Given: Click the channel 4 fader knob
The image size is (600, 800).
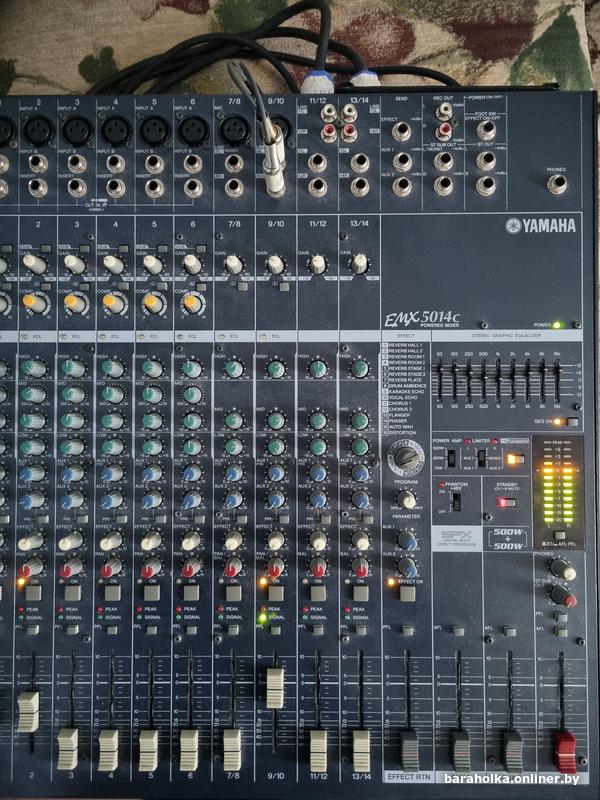Looking at the screenshot, I should tap(108, 750).
